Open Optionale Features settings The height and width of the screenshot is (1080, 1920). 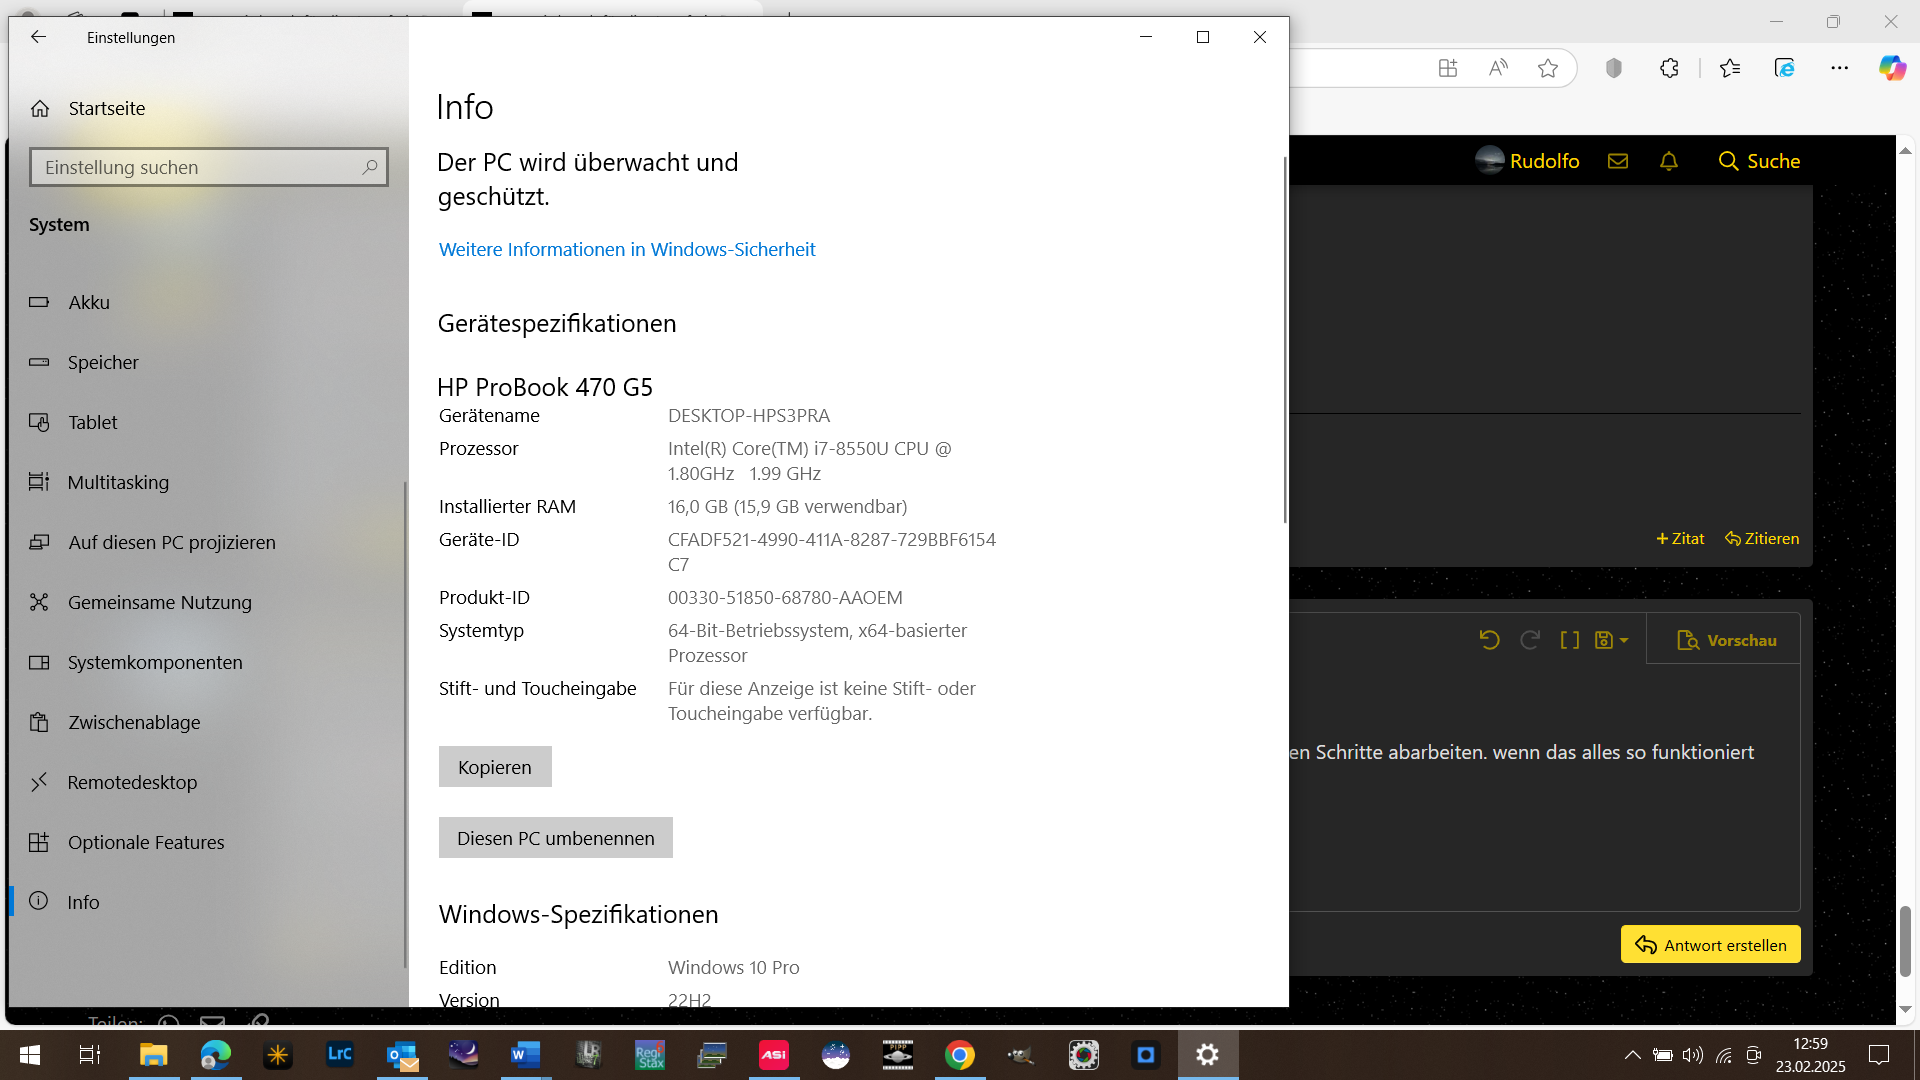(207, 842)
